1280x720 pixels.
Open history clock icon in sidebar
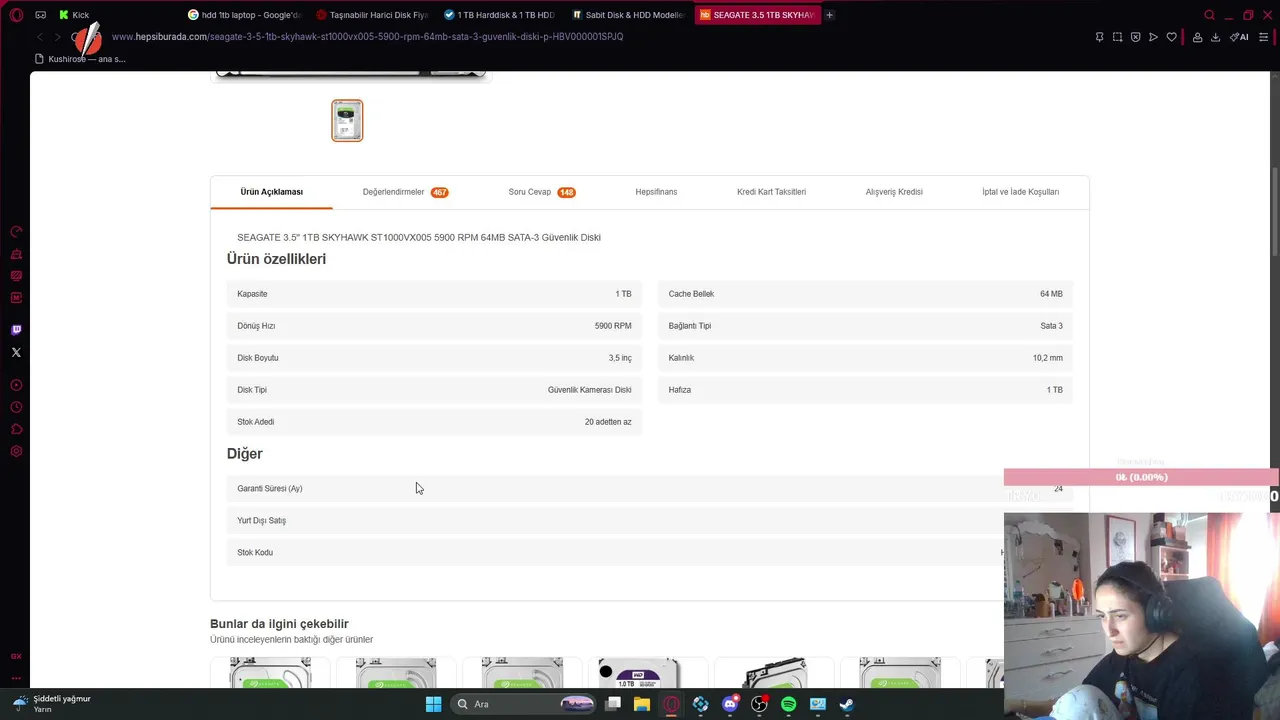[x=16, y=407]
